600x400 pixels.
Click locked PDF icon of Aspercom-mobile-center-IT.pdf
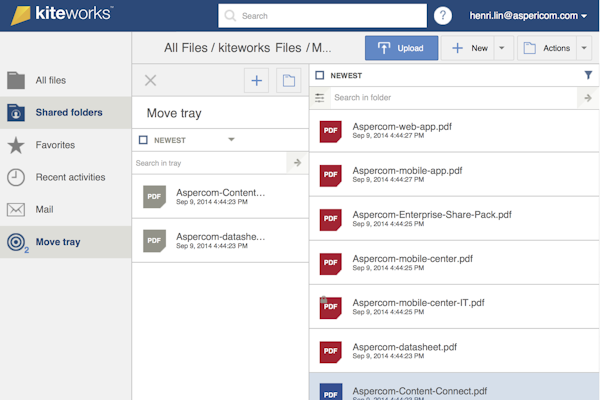tap(331, 307)
